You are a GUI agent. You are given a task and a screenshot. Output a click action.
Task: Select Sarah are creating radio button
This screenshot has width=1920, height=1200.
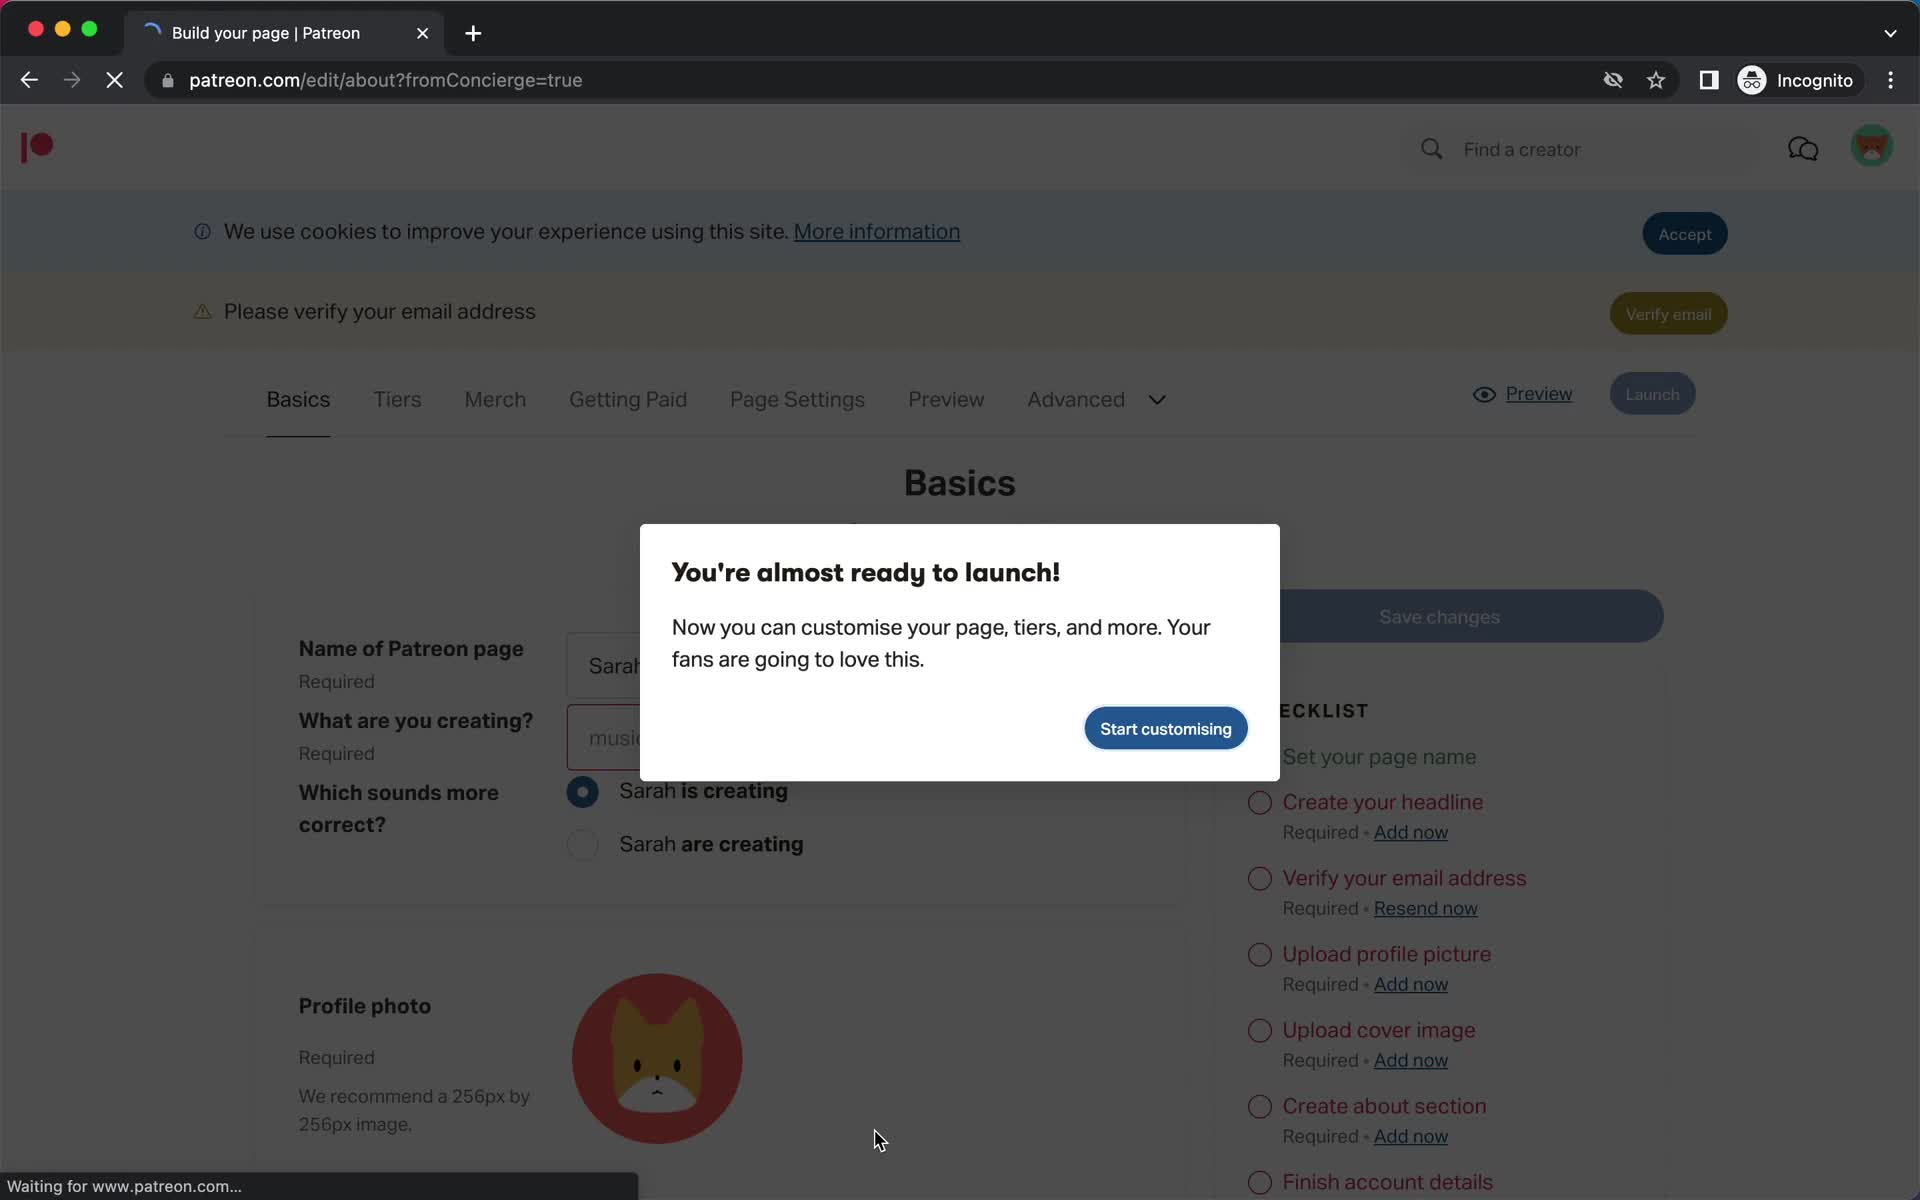coord(581,843)
